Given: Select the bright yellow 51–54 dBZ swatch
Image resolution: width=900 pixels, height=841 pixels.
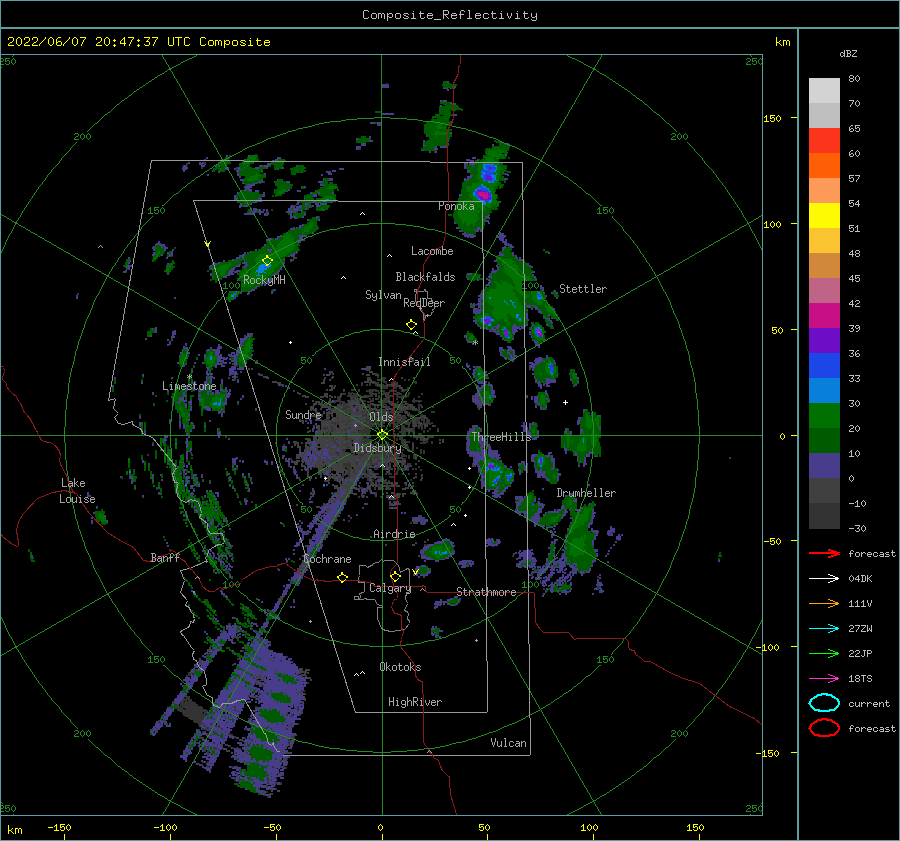Looking at the screenshot, I should (824, 215).
